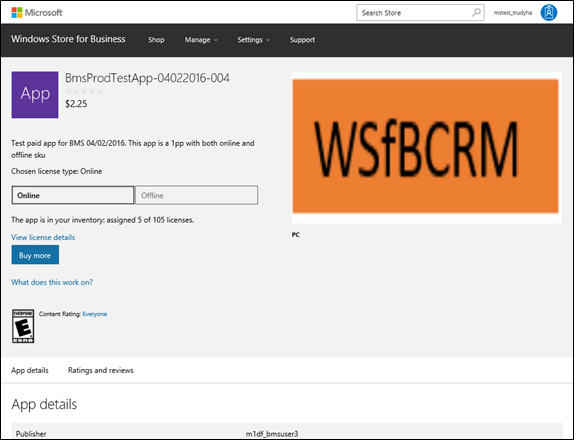
Task: Click the Everyone content rating link
Action: tap(95, 314)
